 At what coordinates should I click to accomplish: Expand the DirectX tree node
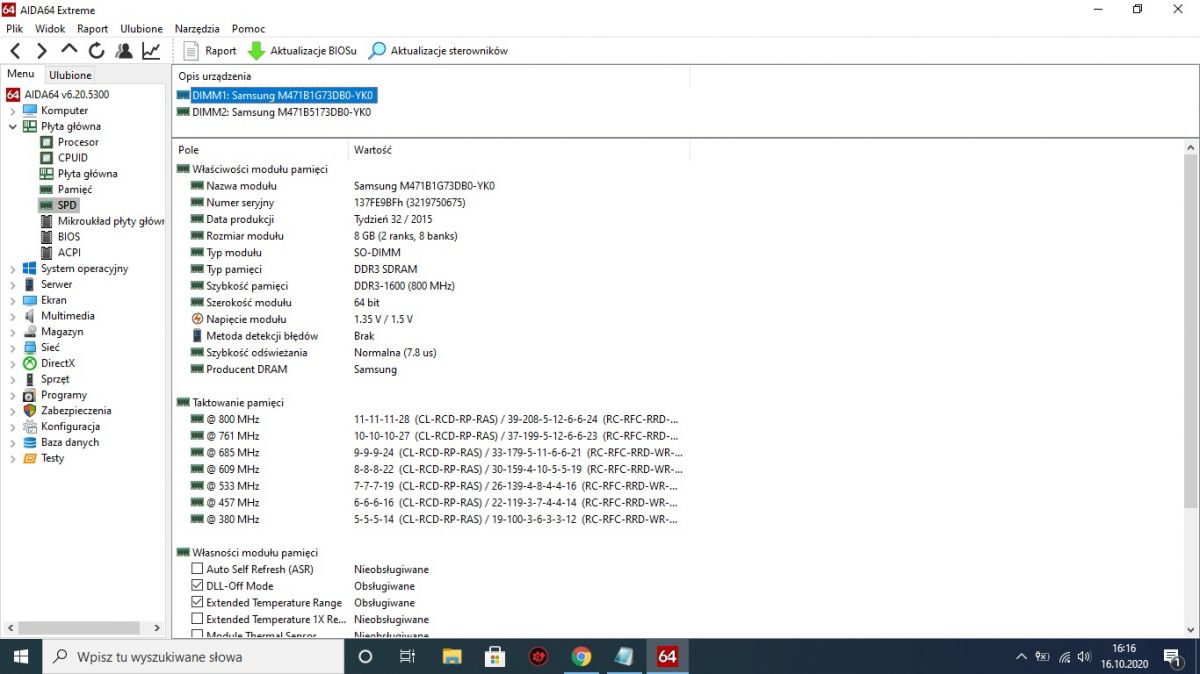pyautogui.click(x=13, y=363)
